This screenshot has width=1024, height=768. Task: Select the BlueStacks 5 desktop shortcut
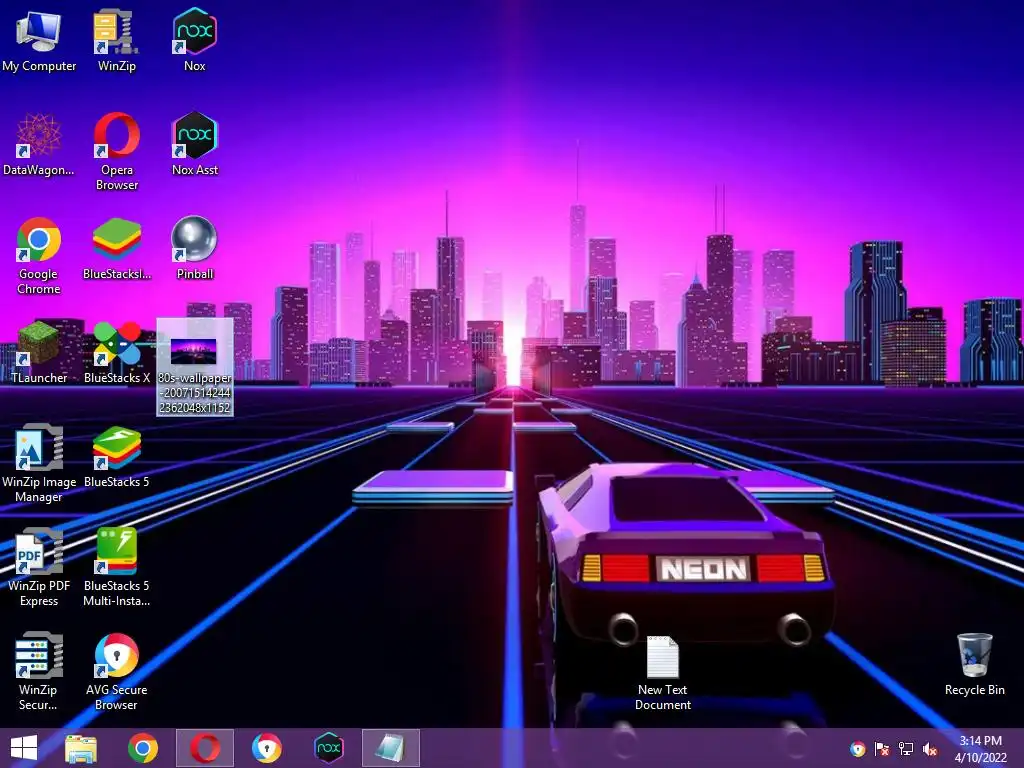pos(116,457)
